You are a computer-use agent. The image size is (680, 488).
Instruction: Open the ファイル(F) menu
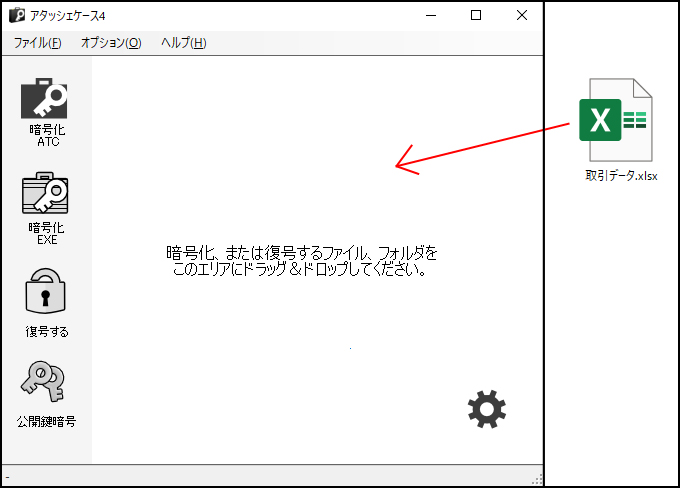pyautogui.click(x=37, y=43)
